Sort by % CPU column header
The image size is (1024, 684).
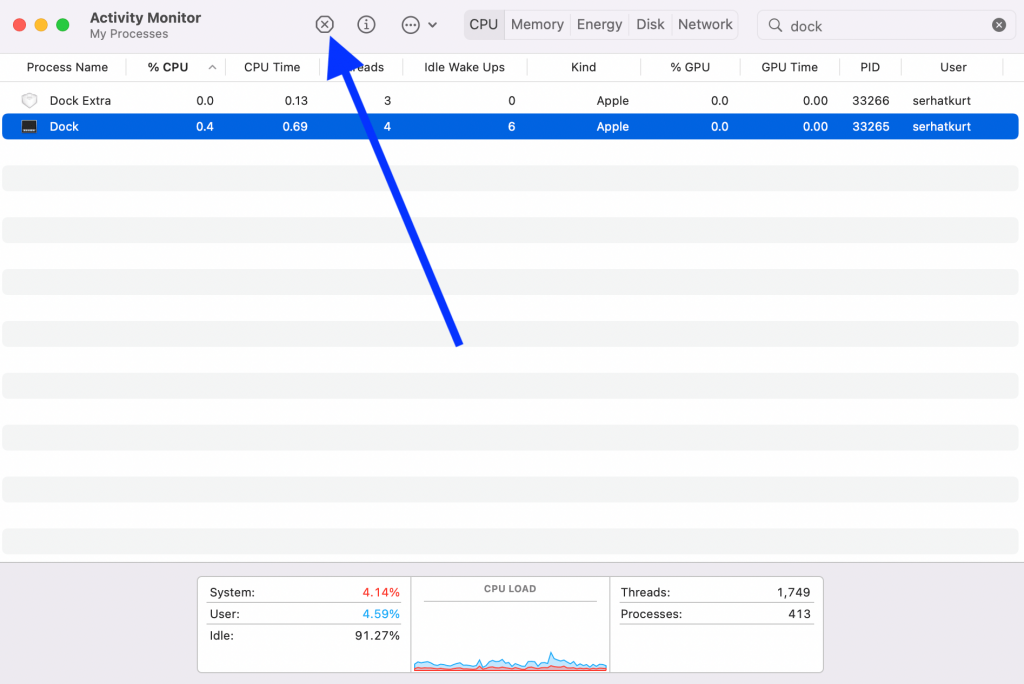coord(168,67)
